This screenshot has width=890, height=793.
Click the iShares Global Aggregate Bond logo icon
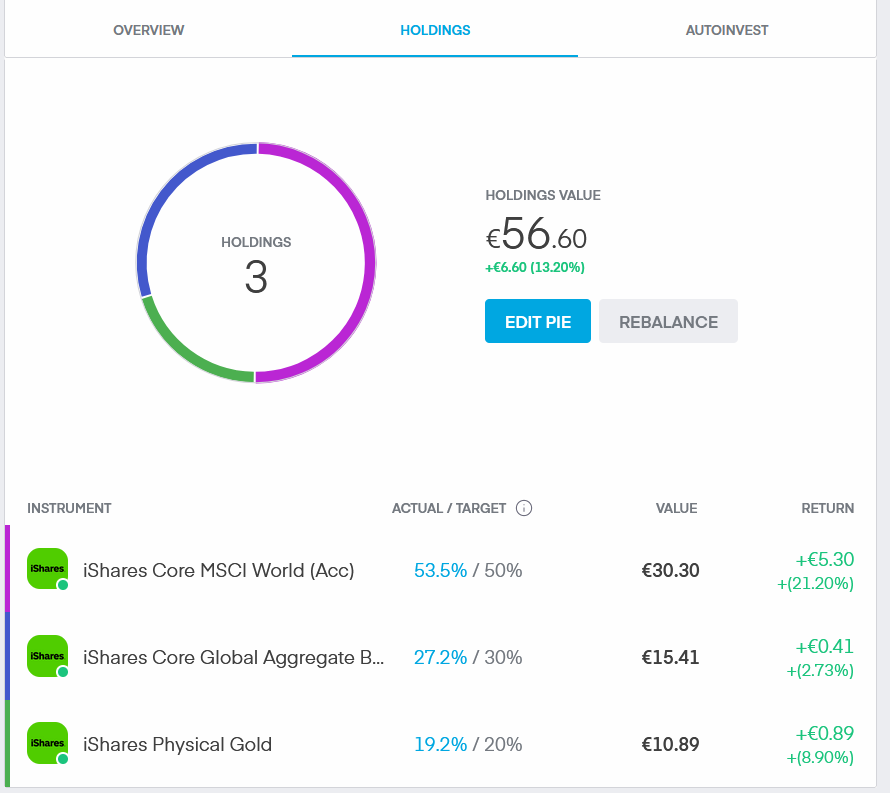[x=47, y=656]
